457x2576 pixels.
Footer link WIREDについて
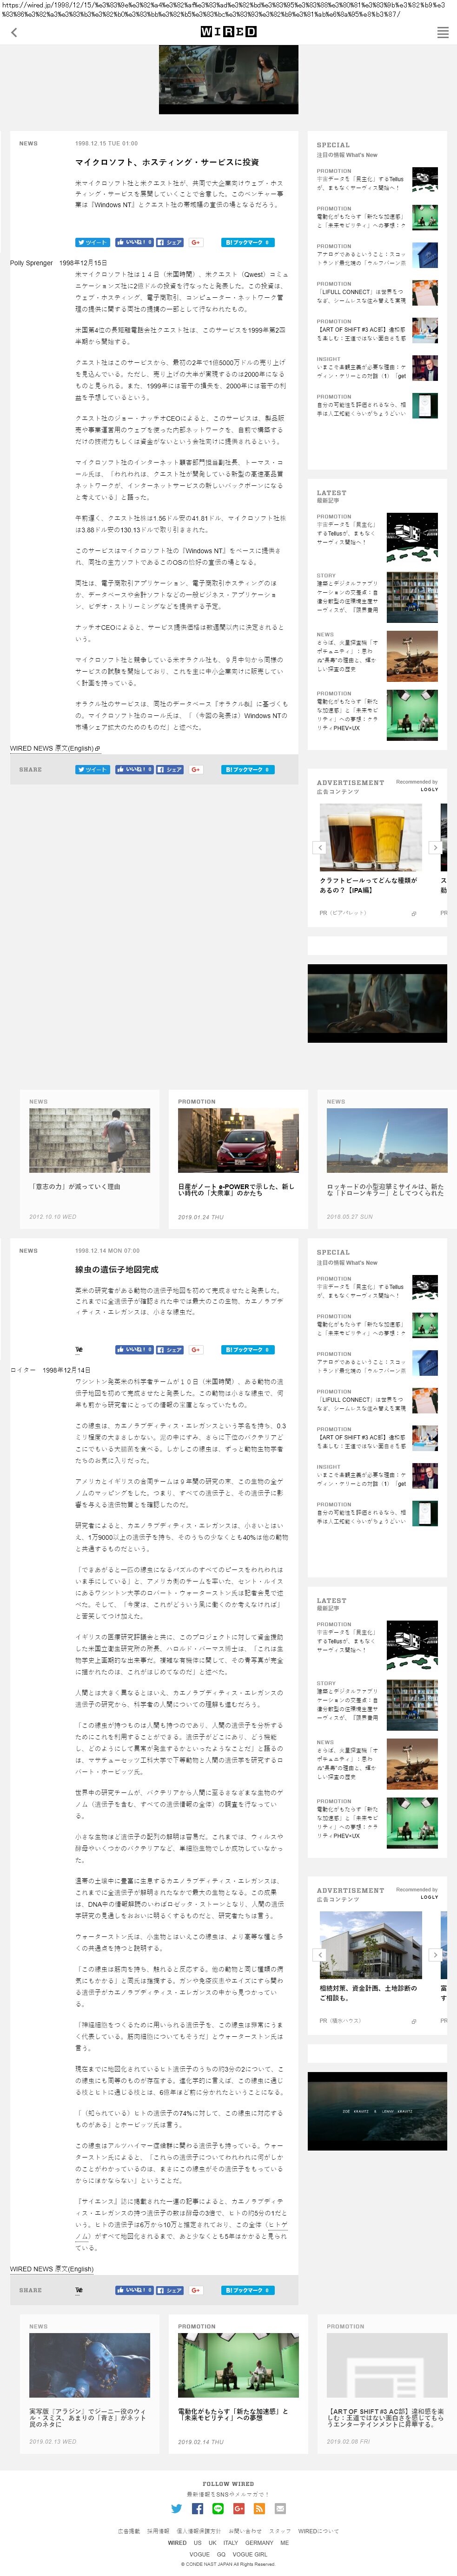point(318,2531)
